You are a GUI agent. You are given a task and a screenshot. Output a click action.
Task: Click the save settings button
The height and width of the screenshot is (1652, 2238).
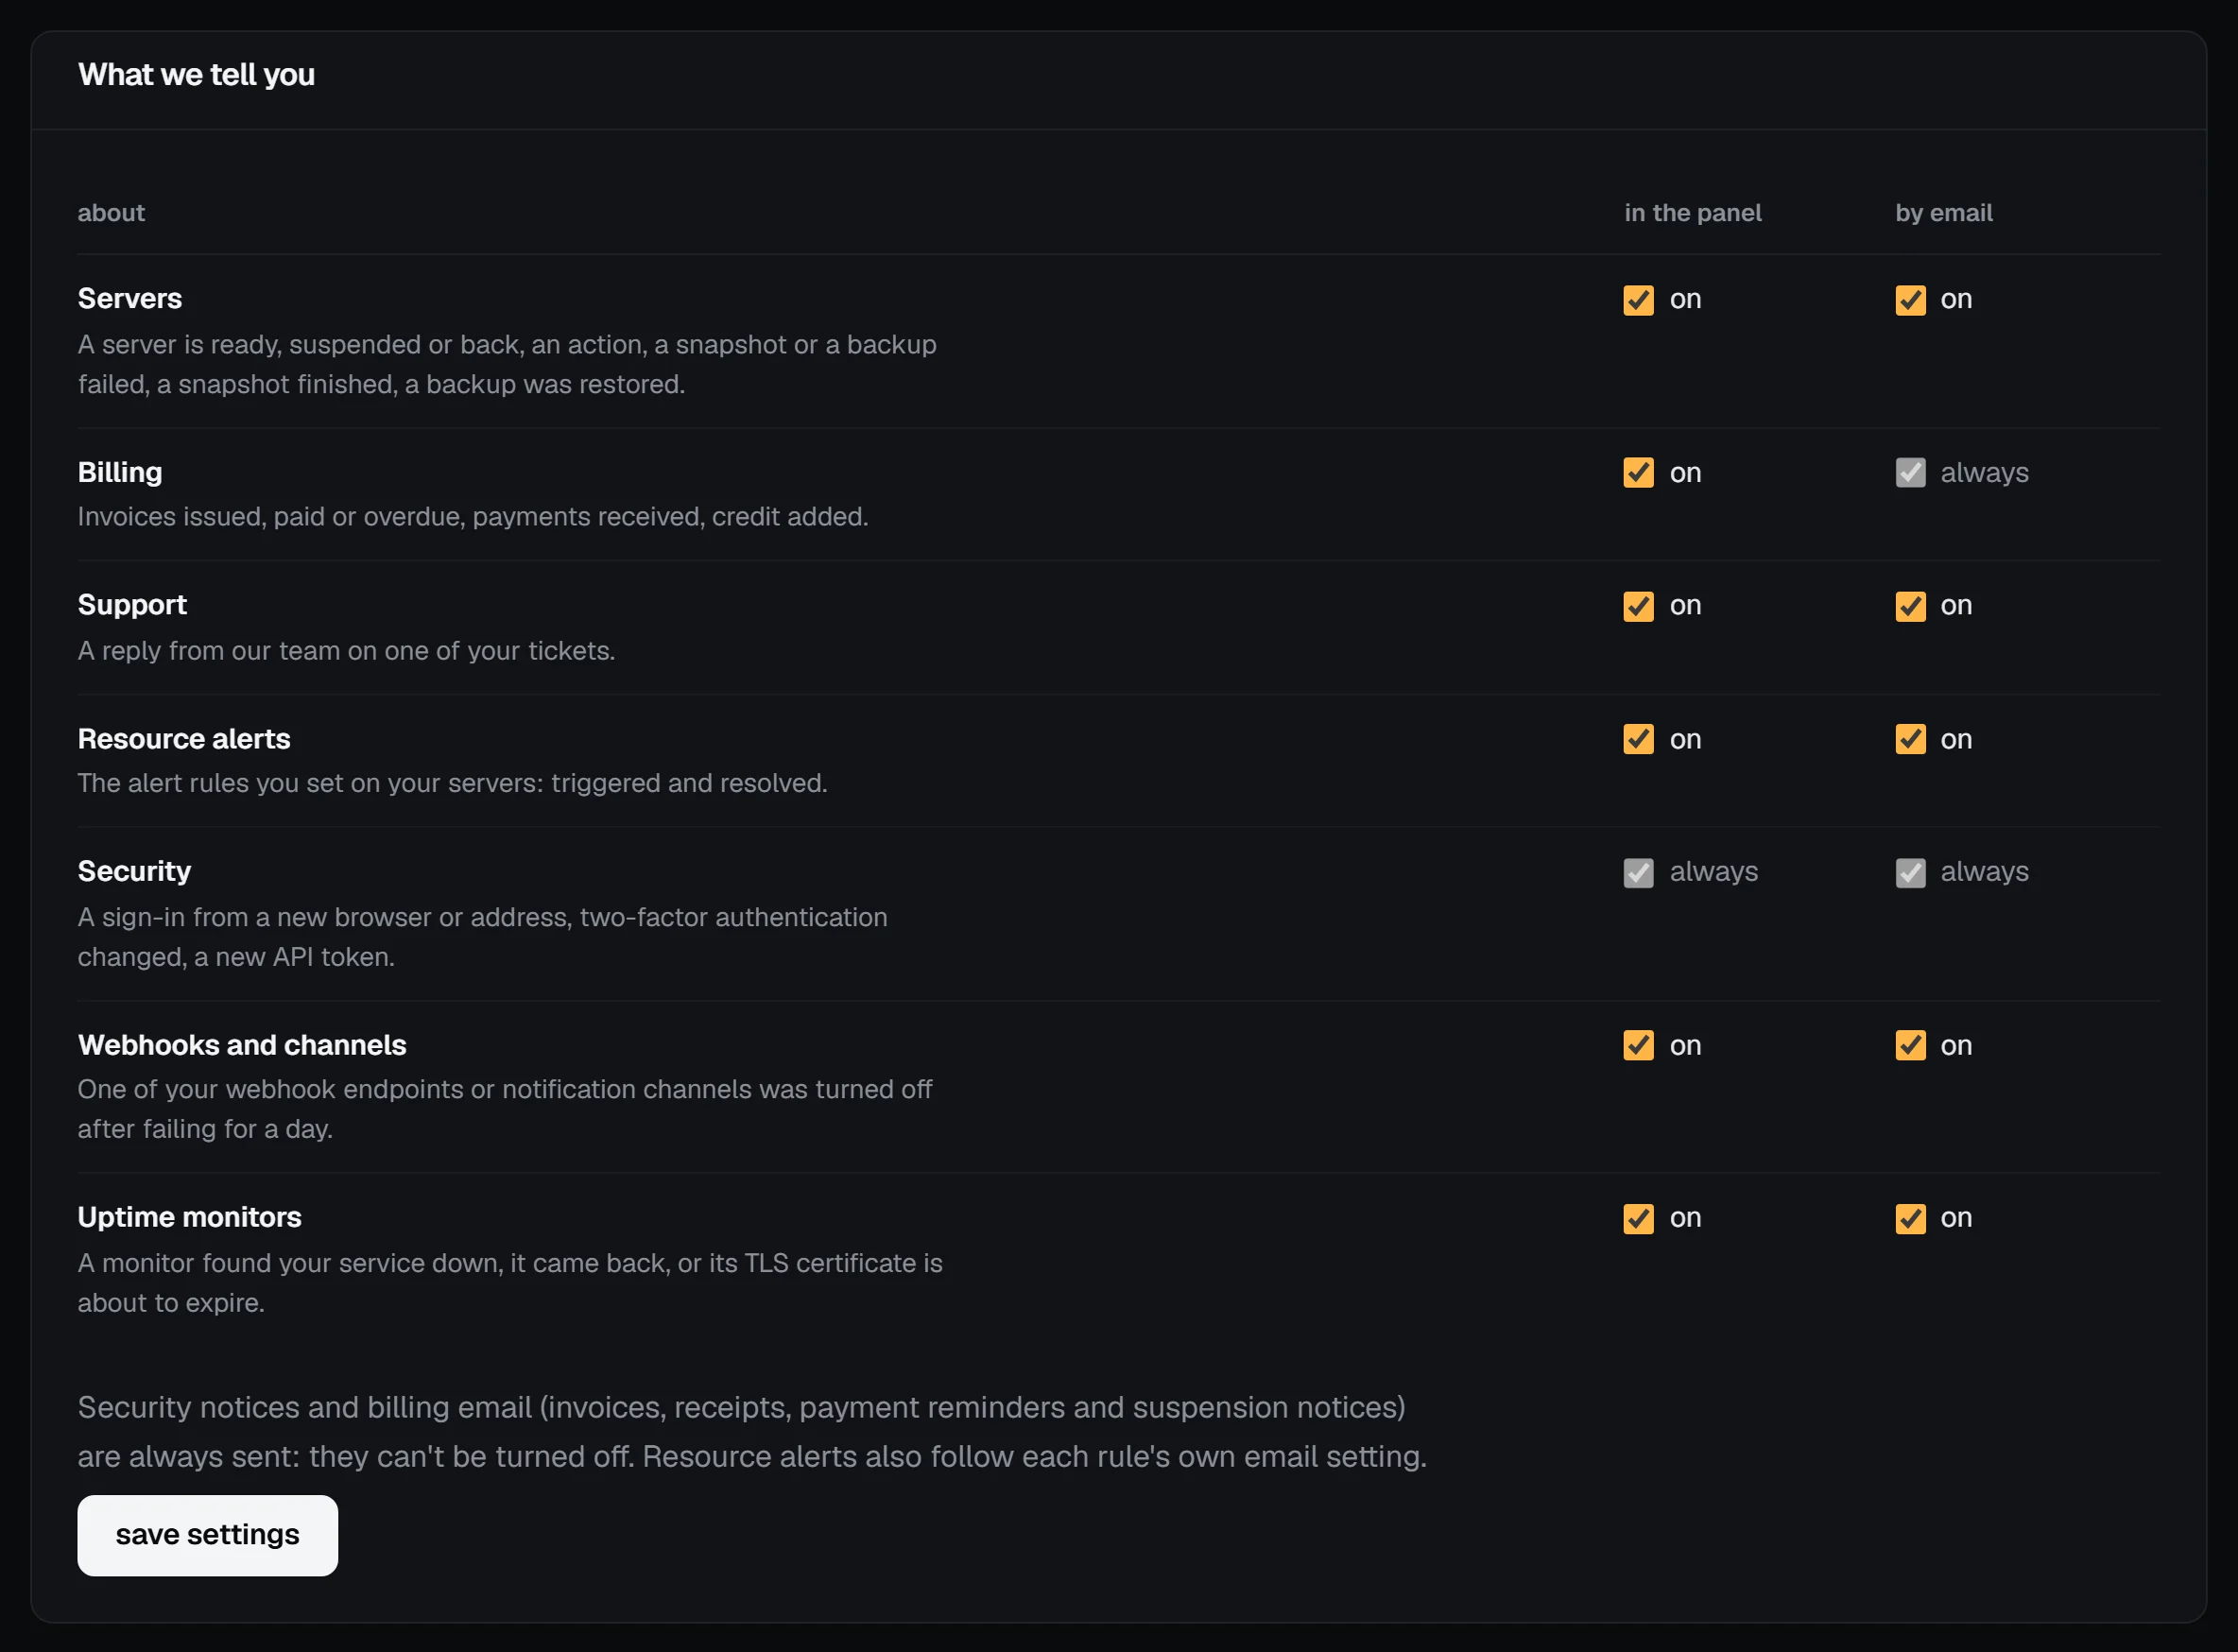coord(207,1535)
